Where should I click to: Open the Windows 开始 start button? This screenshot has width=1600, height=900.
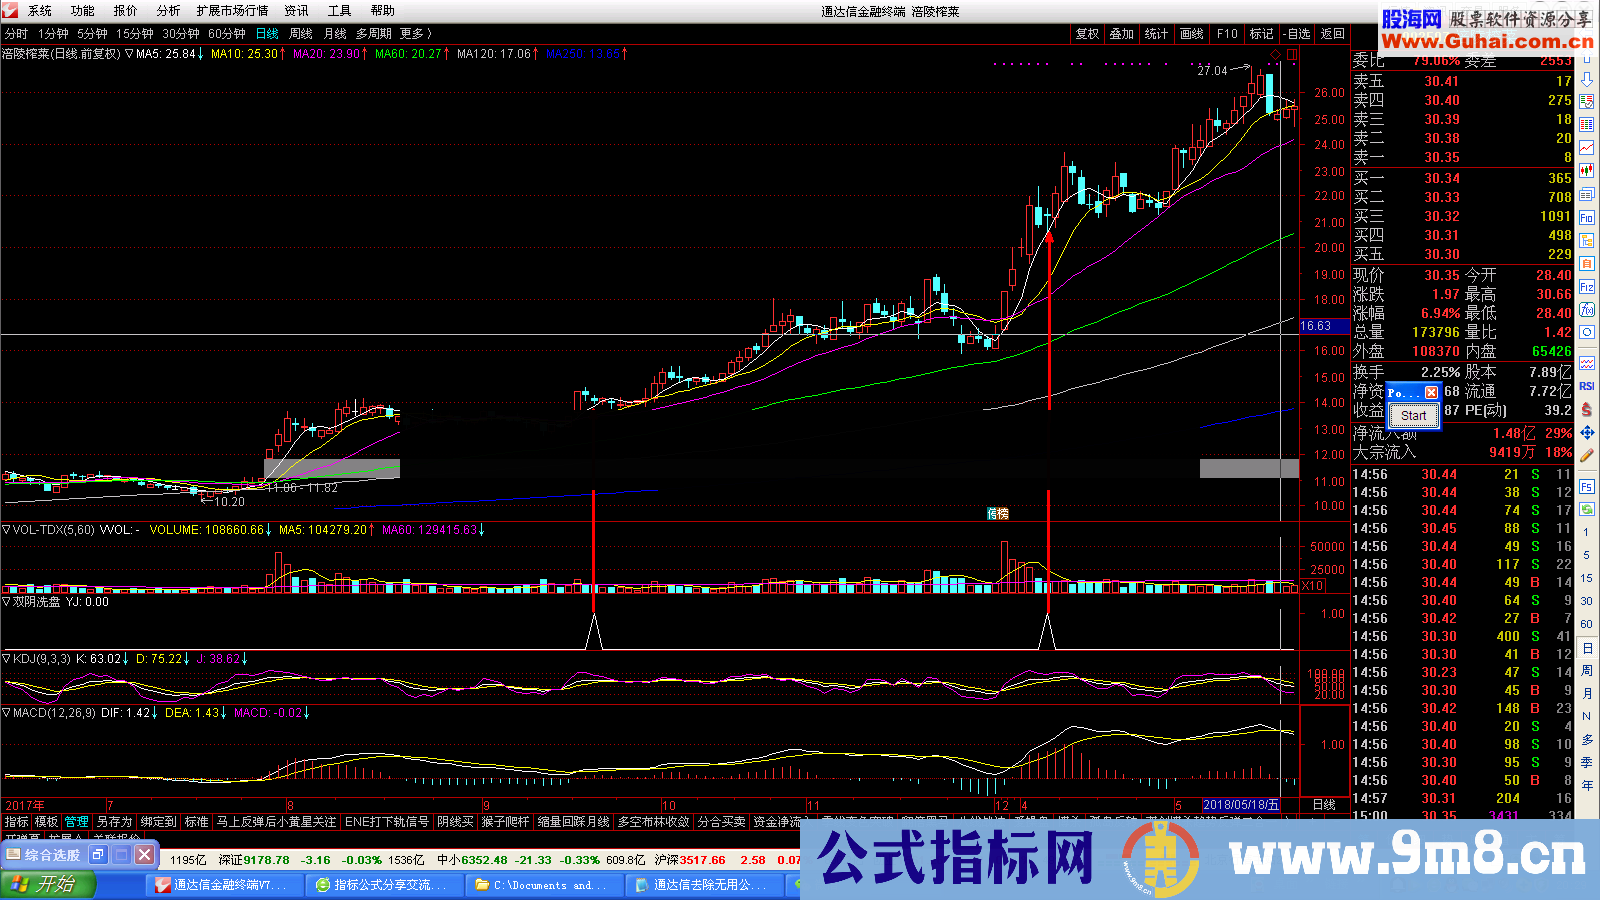pyautogui.click(x=46, y=884)
